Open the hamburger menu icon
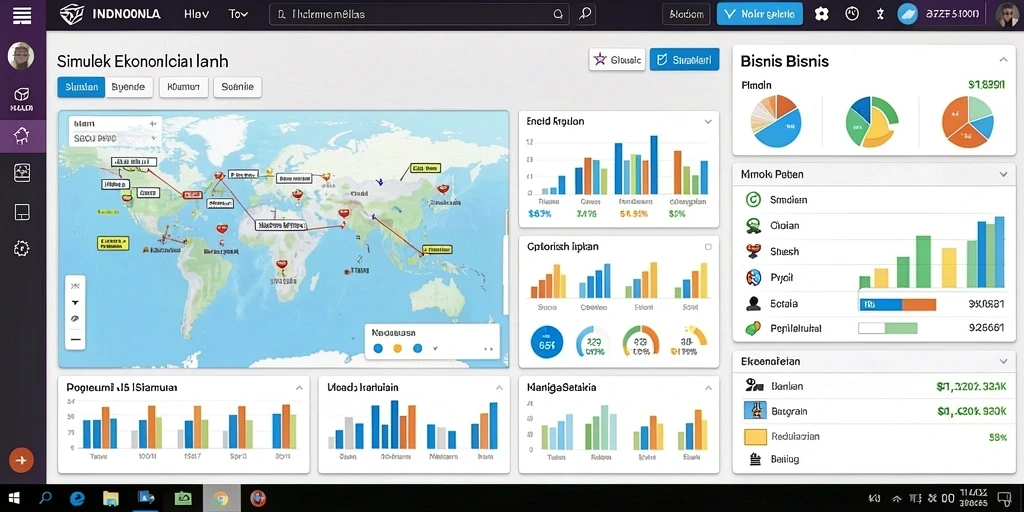This screenshot has width=1024, height=512. 22,14
